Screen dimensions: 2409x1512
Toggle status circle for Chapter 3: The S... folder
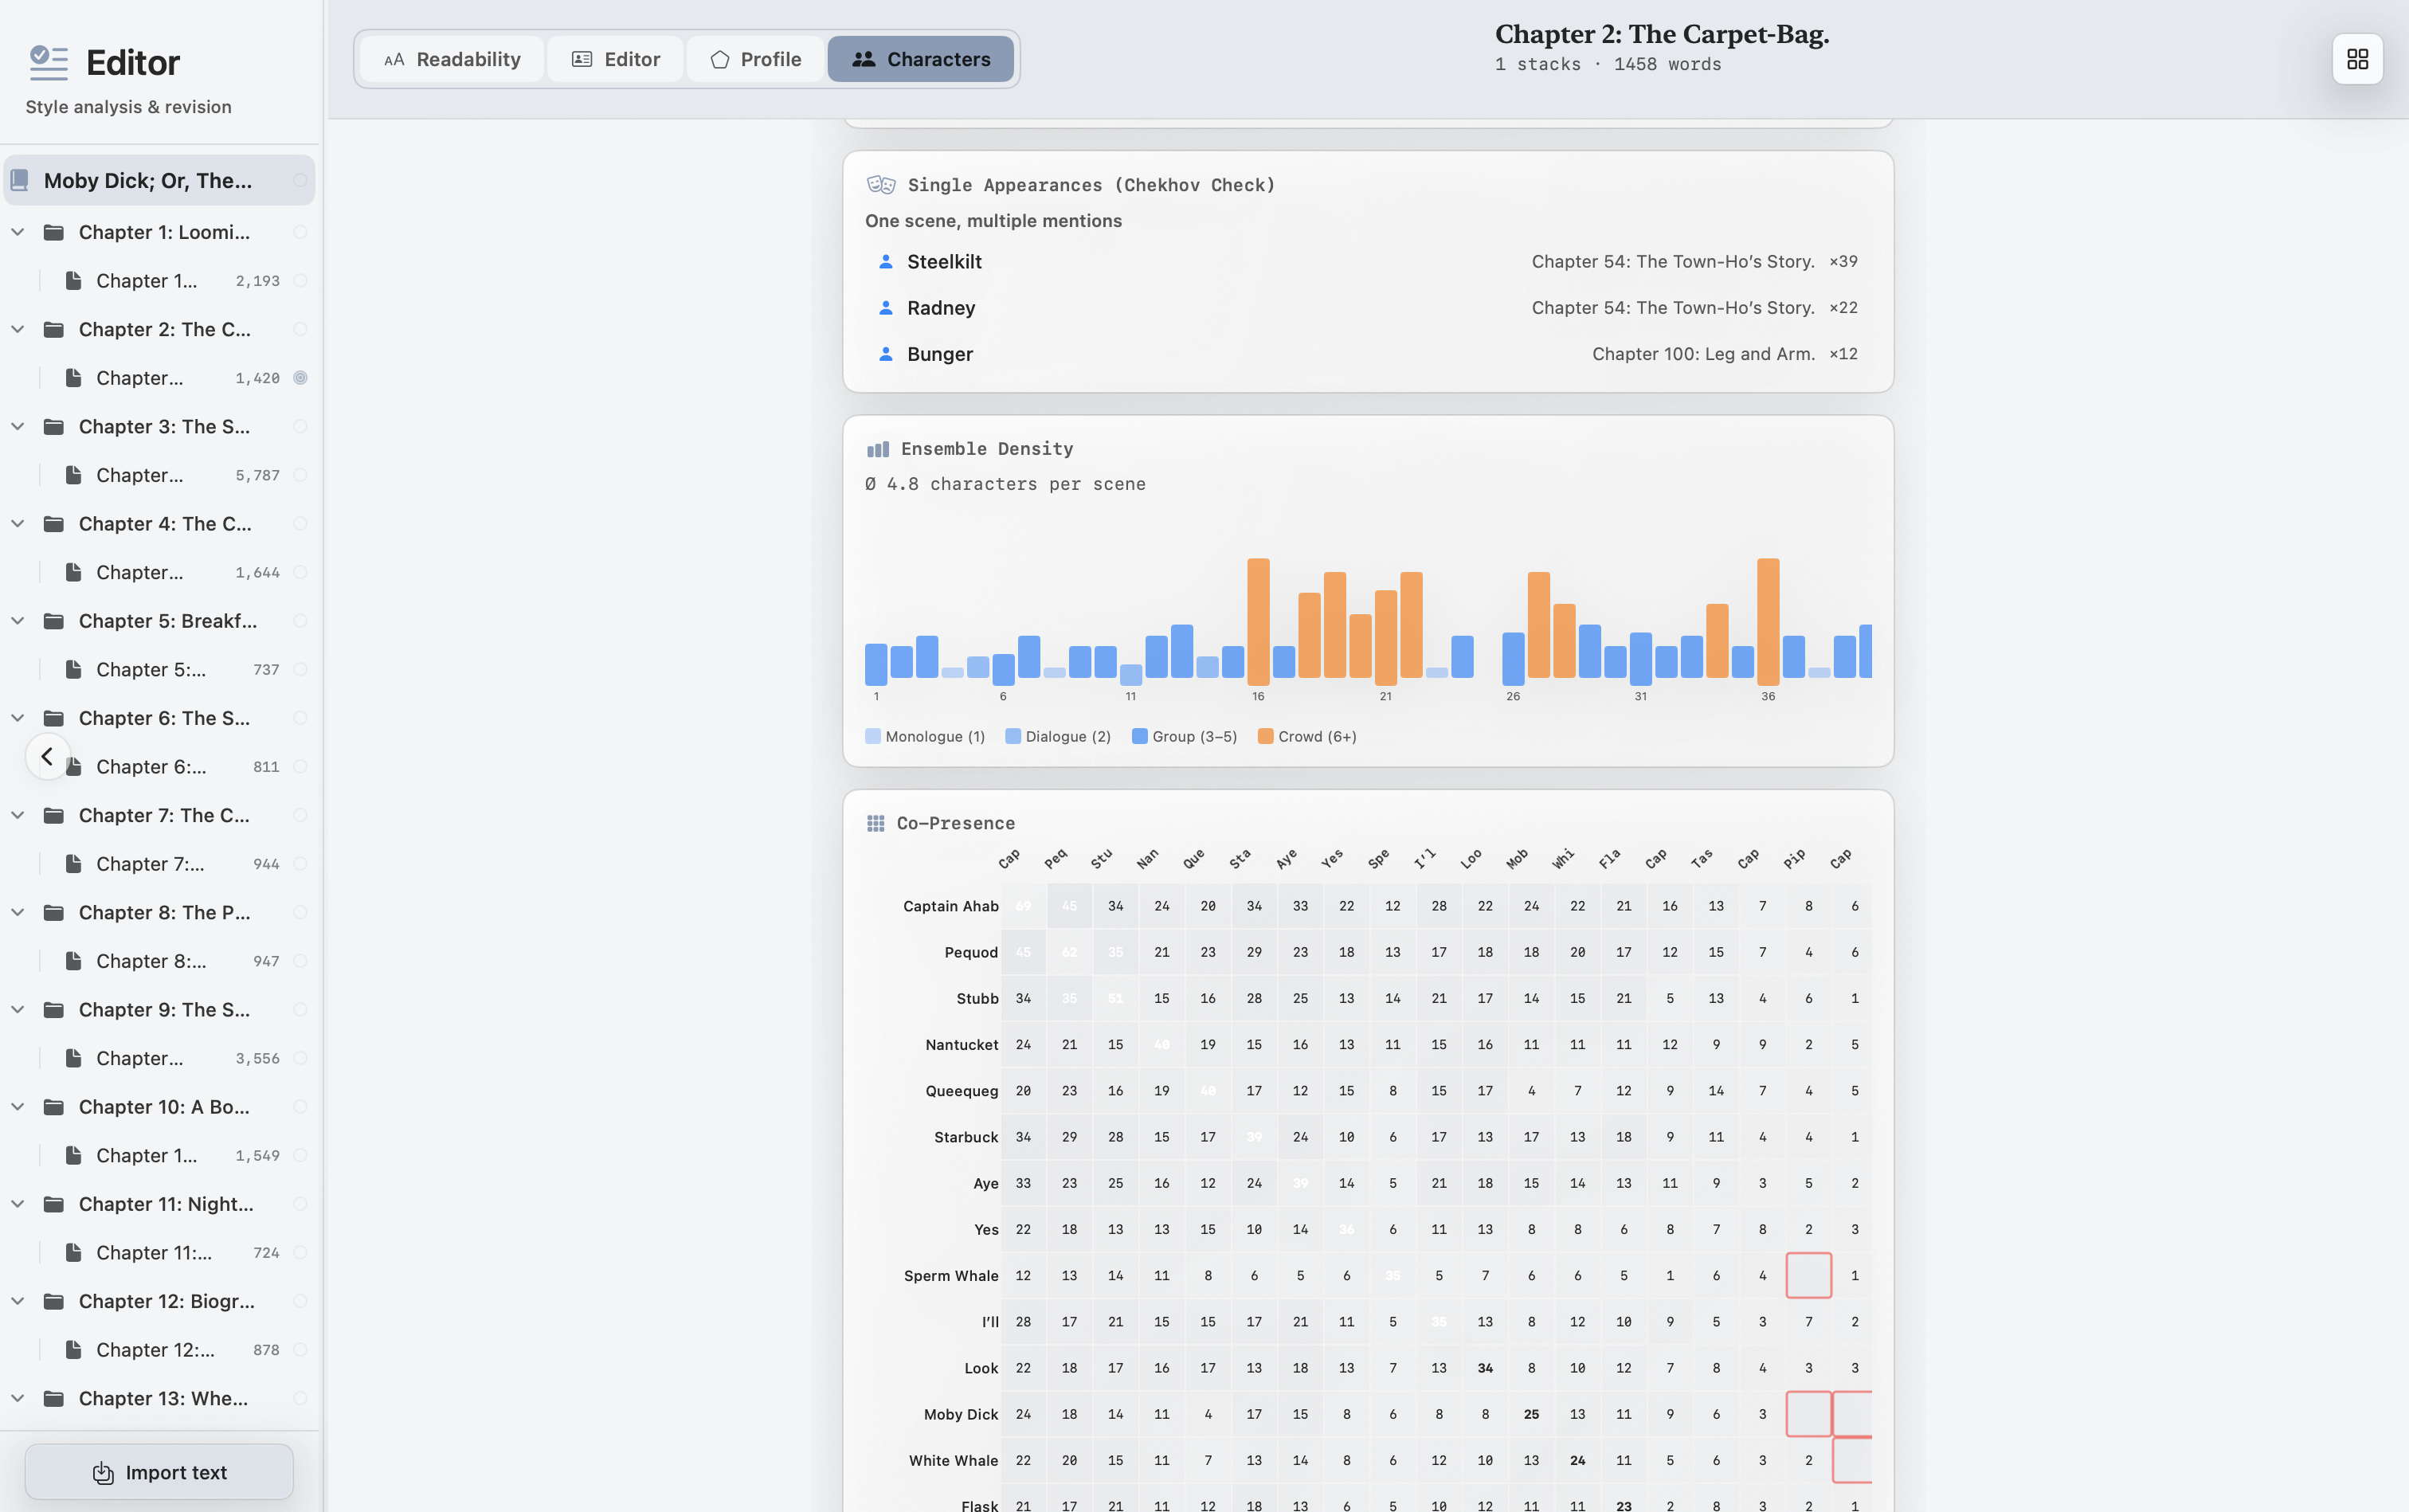coord(300,427)
